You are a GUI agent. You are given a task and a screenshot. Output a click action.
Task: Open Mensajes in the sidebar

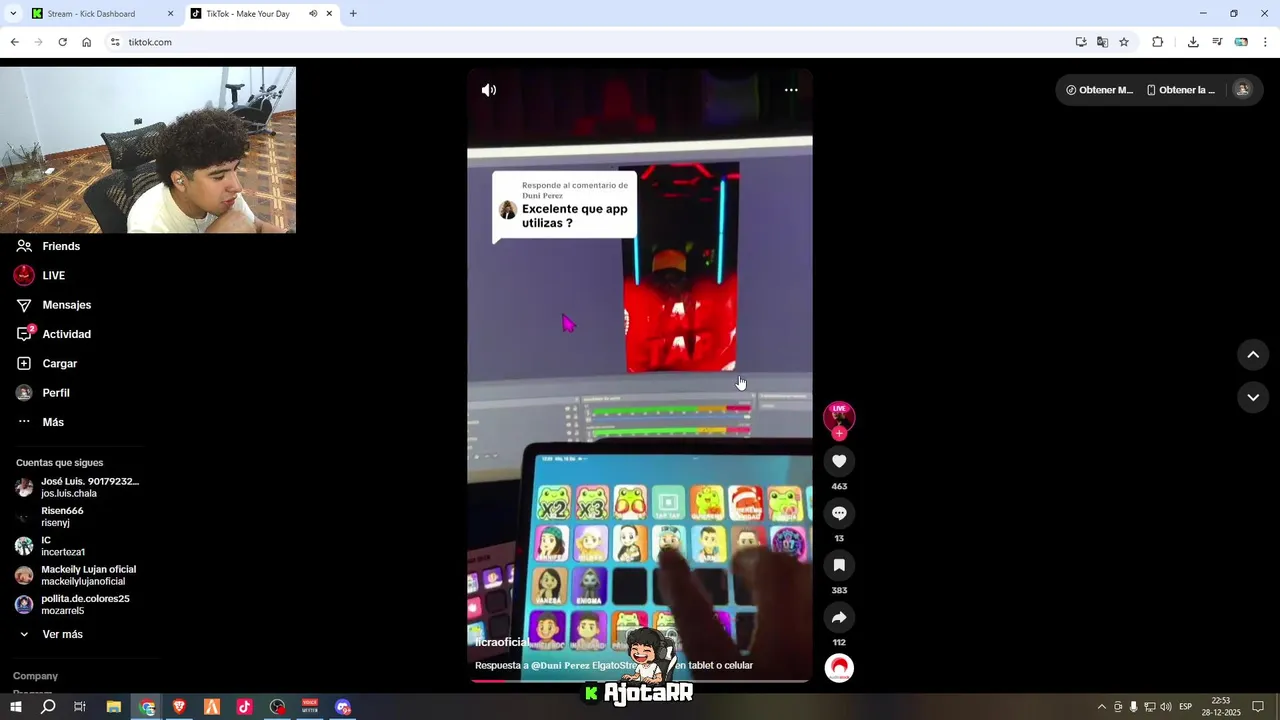coord(54,305)
